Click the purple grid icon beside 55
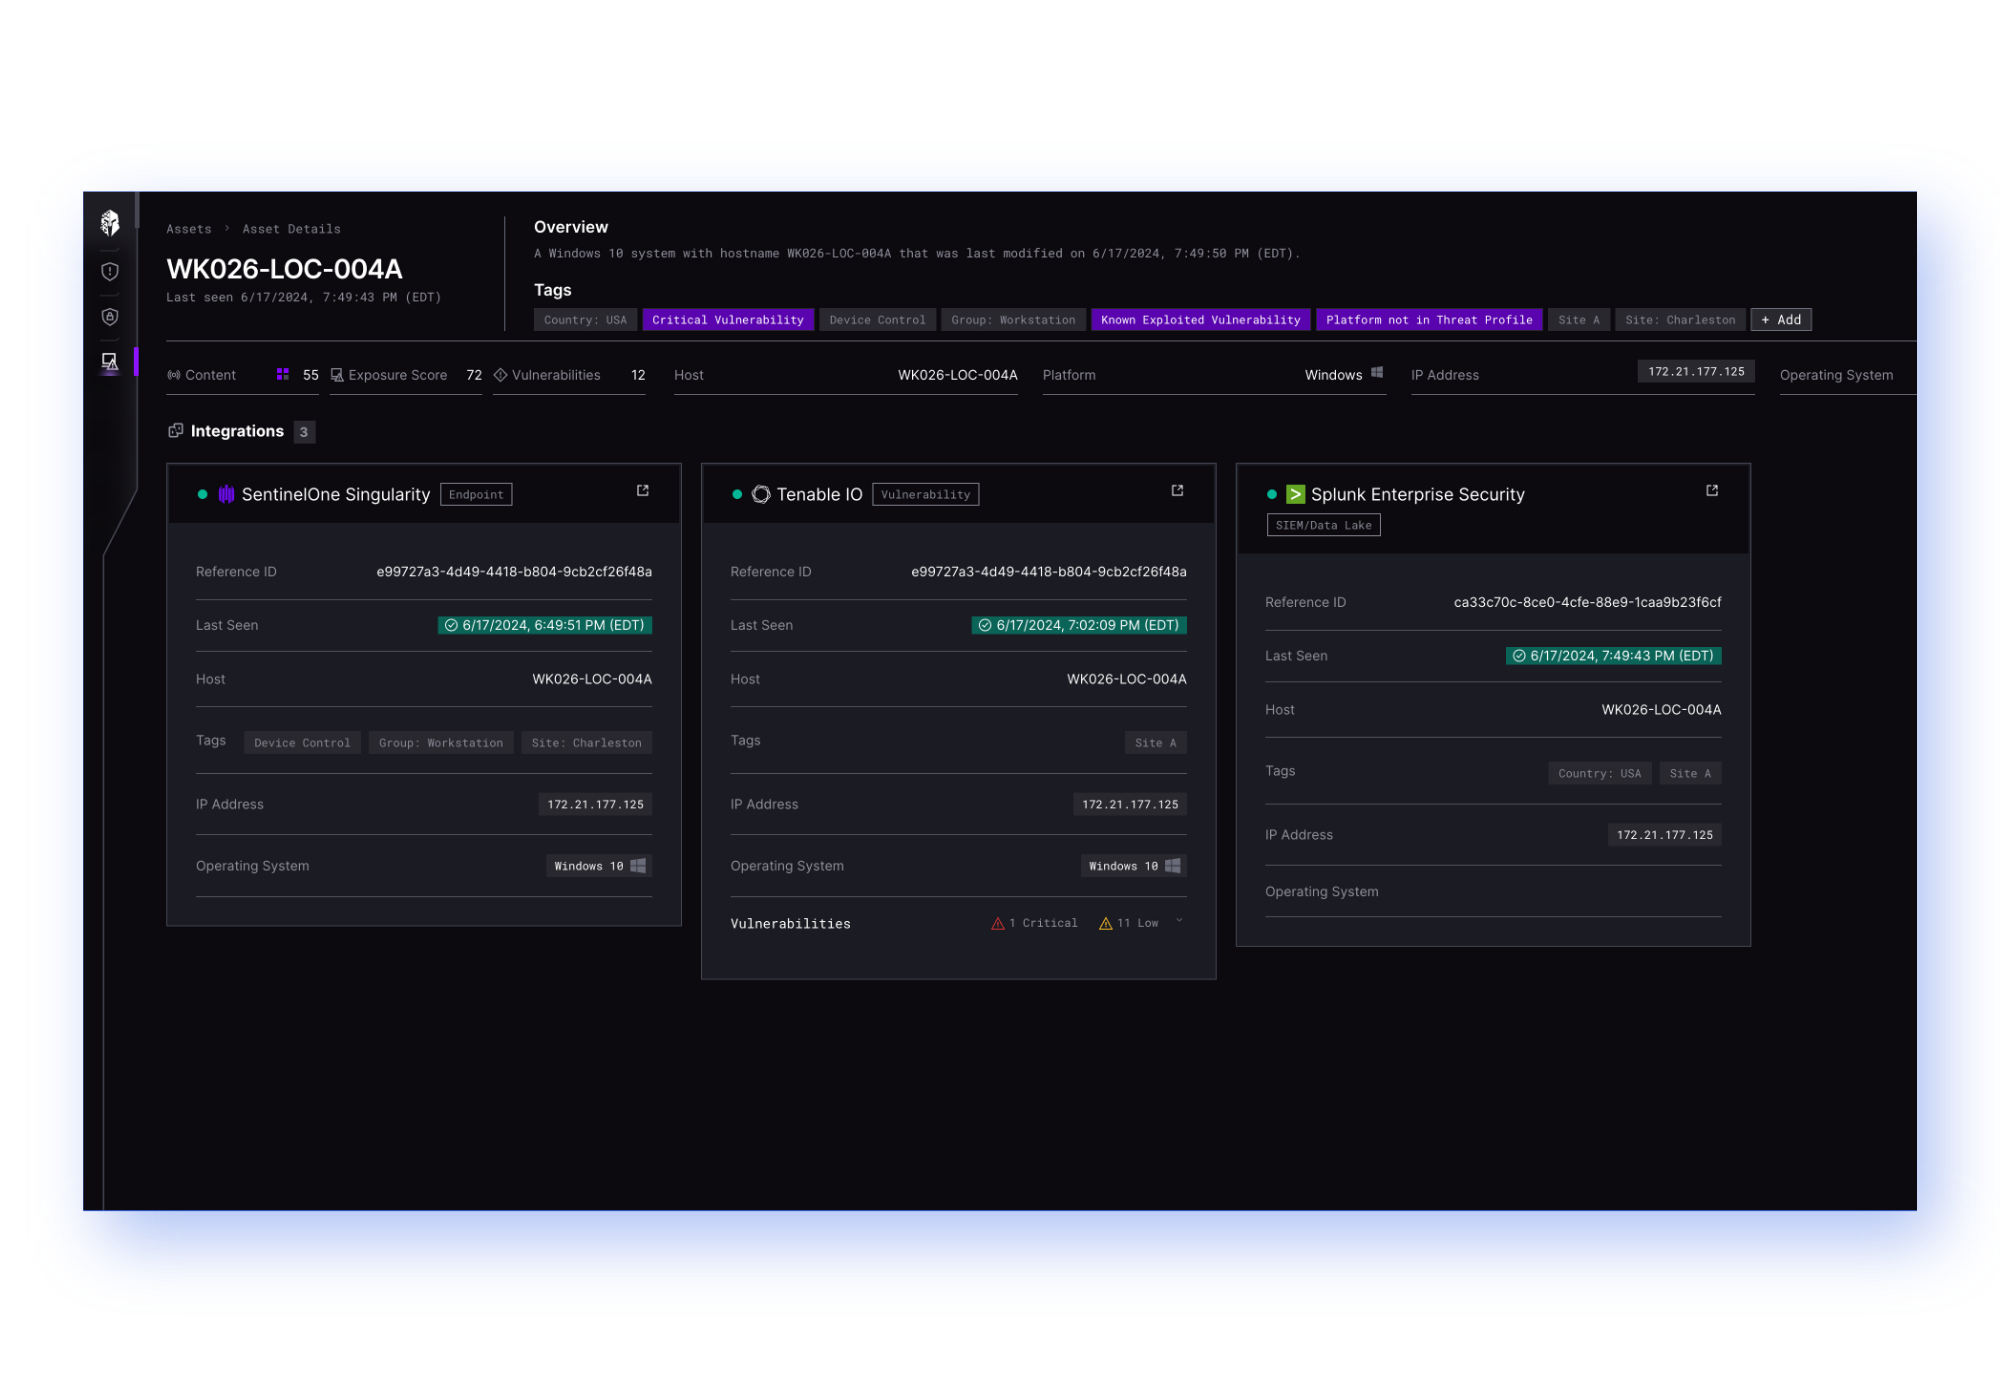Screen dimensions: 2000x1400 point(283,374)
